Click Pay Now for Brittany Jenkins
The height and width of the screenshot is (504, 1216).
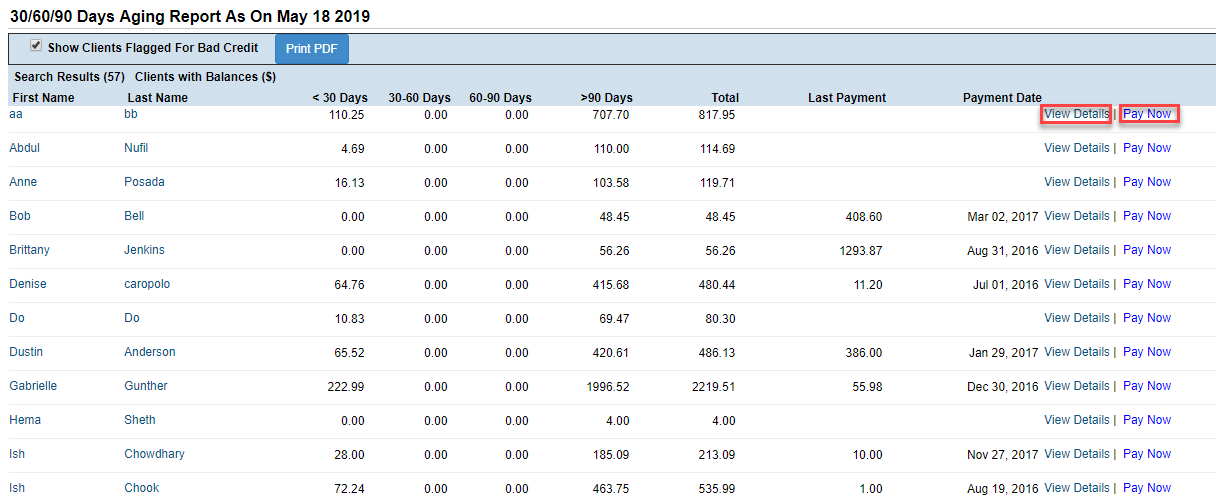(x=1147, y=250)
